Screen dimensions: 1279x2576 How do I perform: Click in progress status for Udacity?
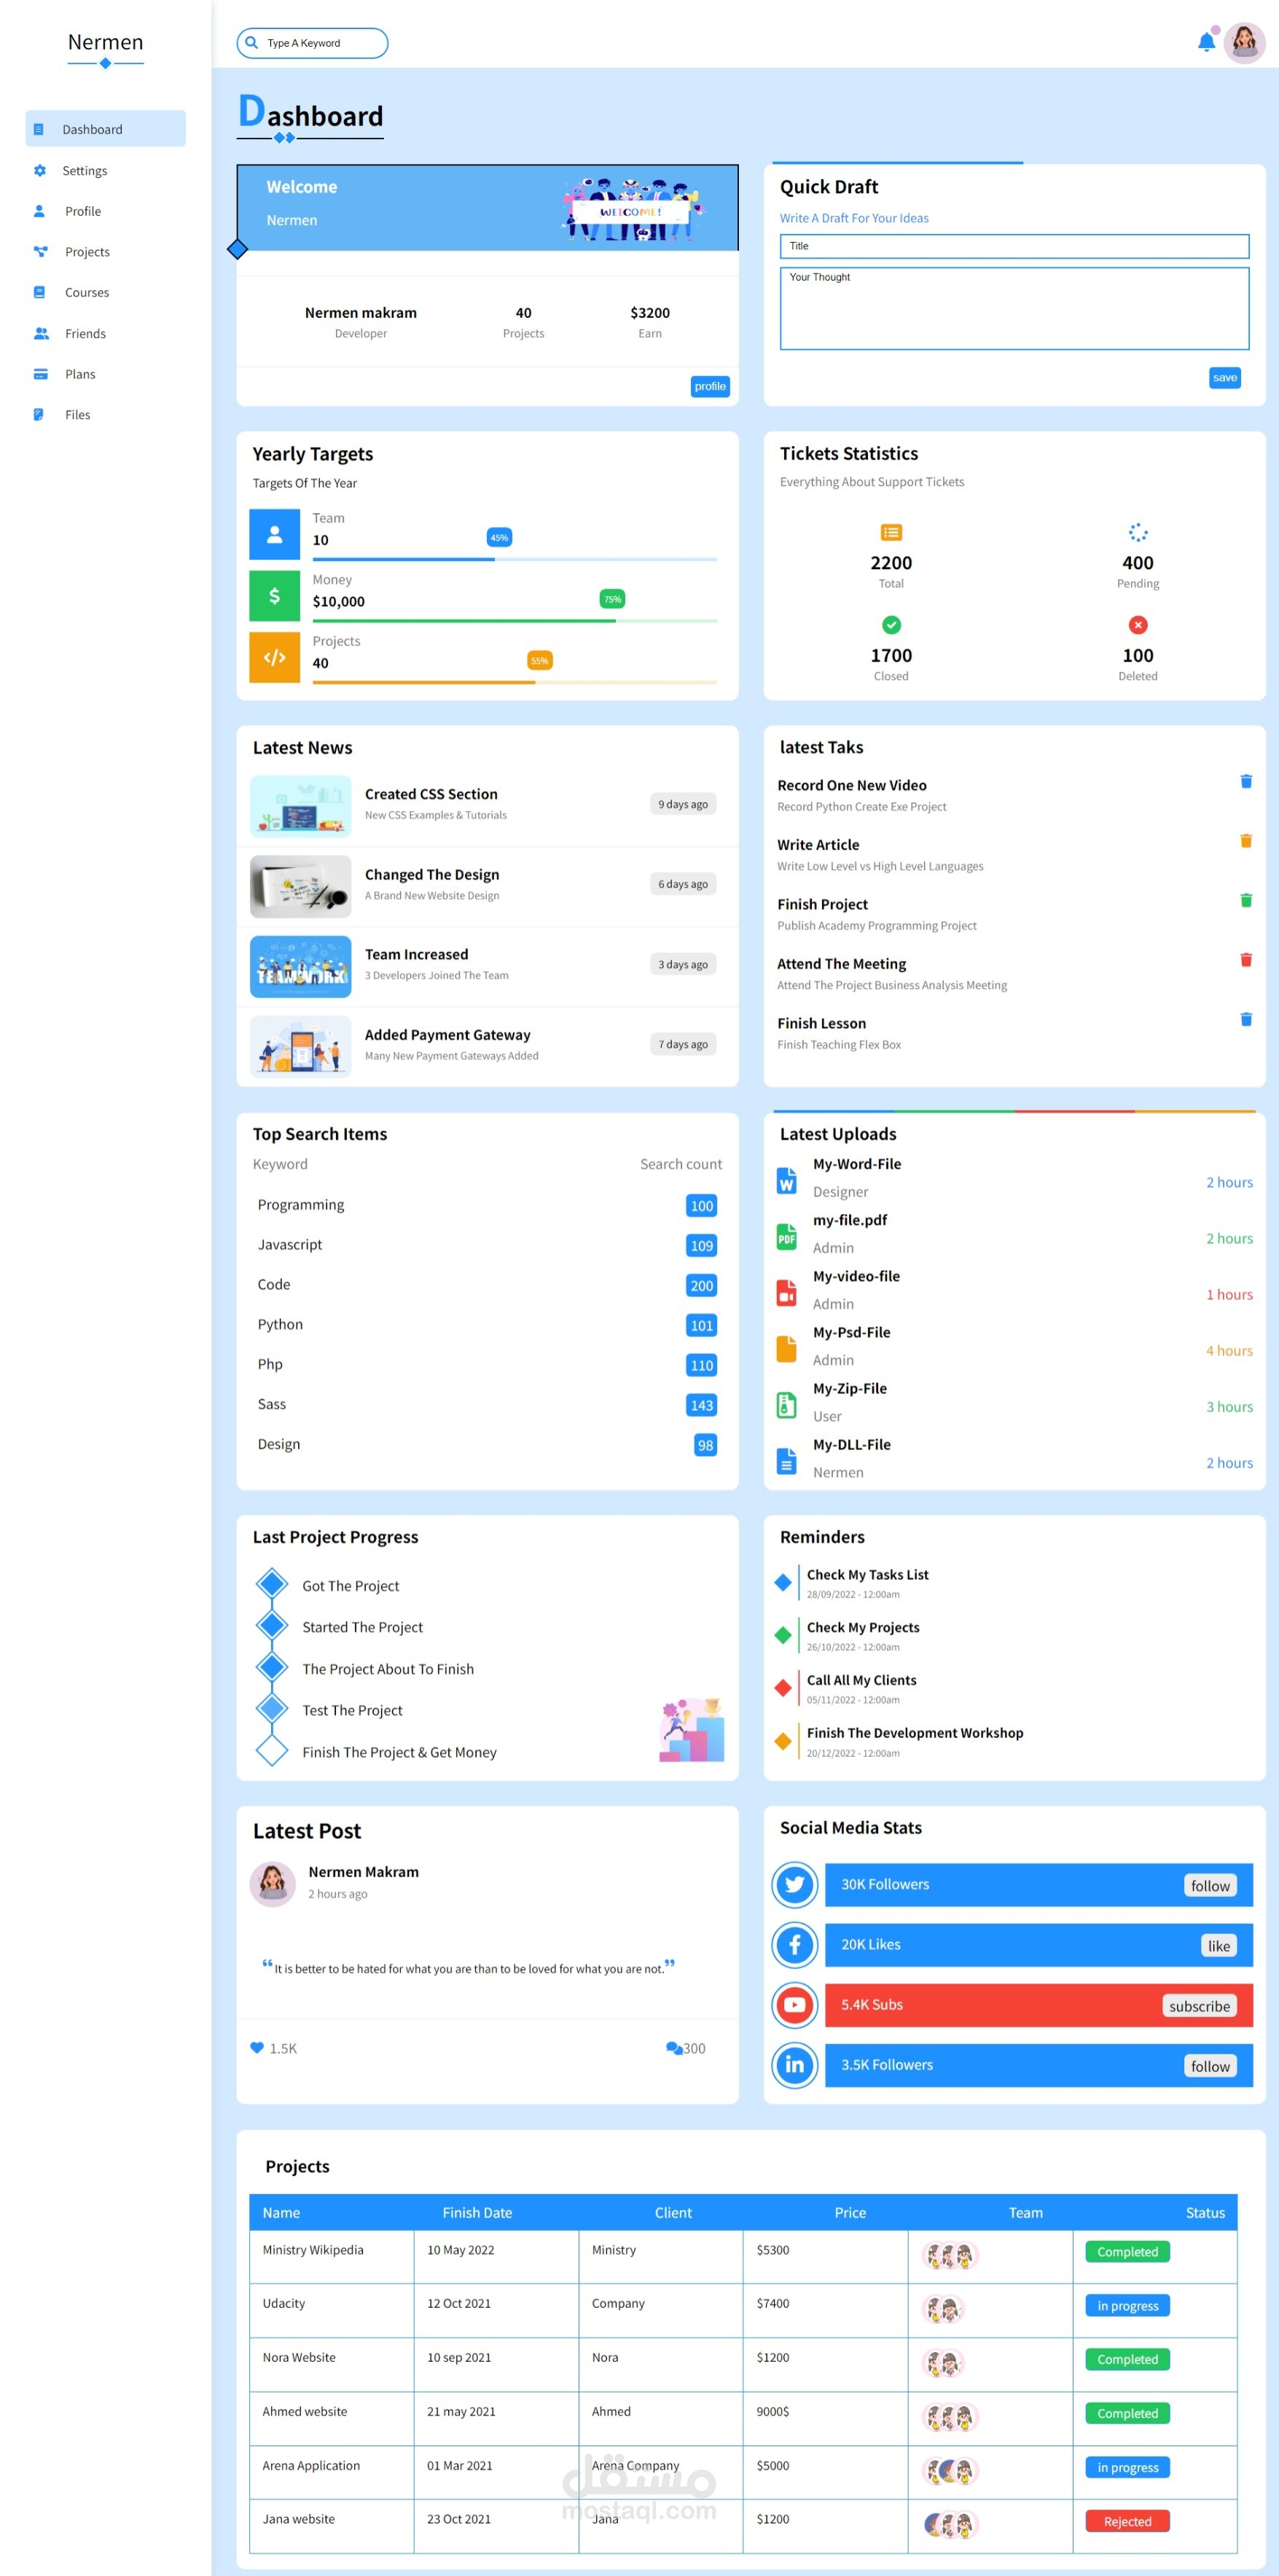click(x=1127, y=2305)
